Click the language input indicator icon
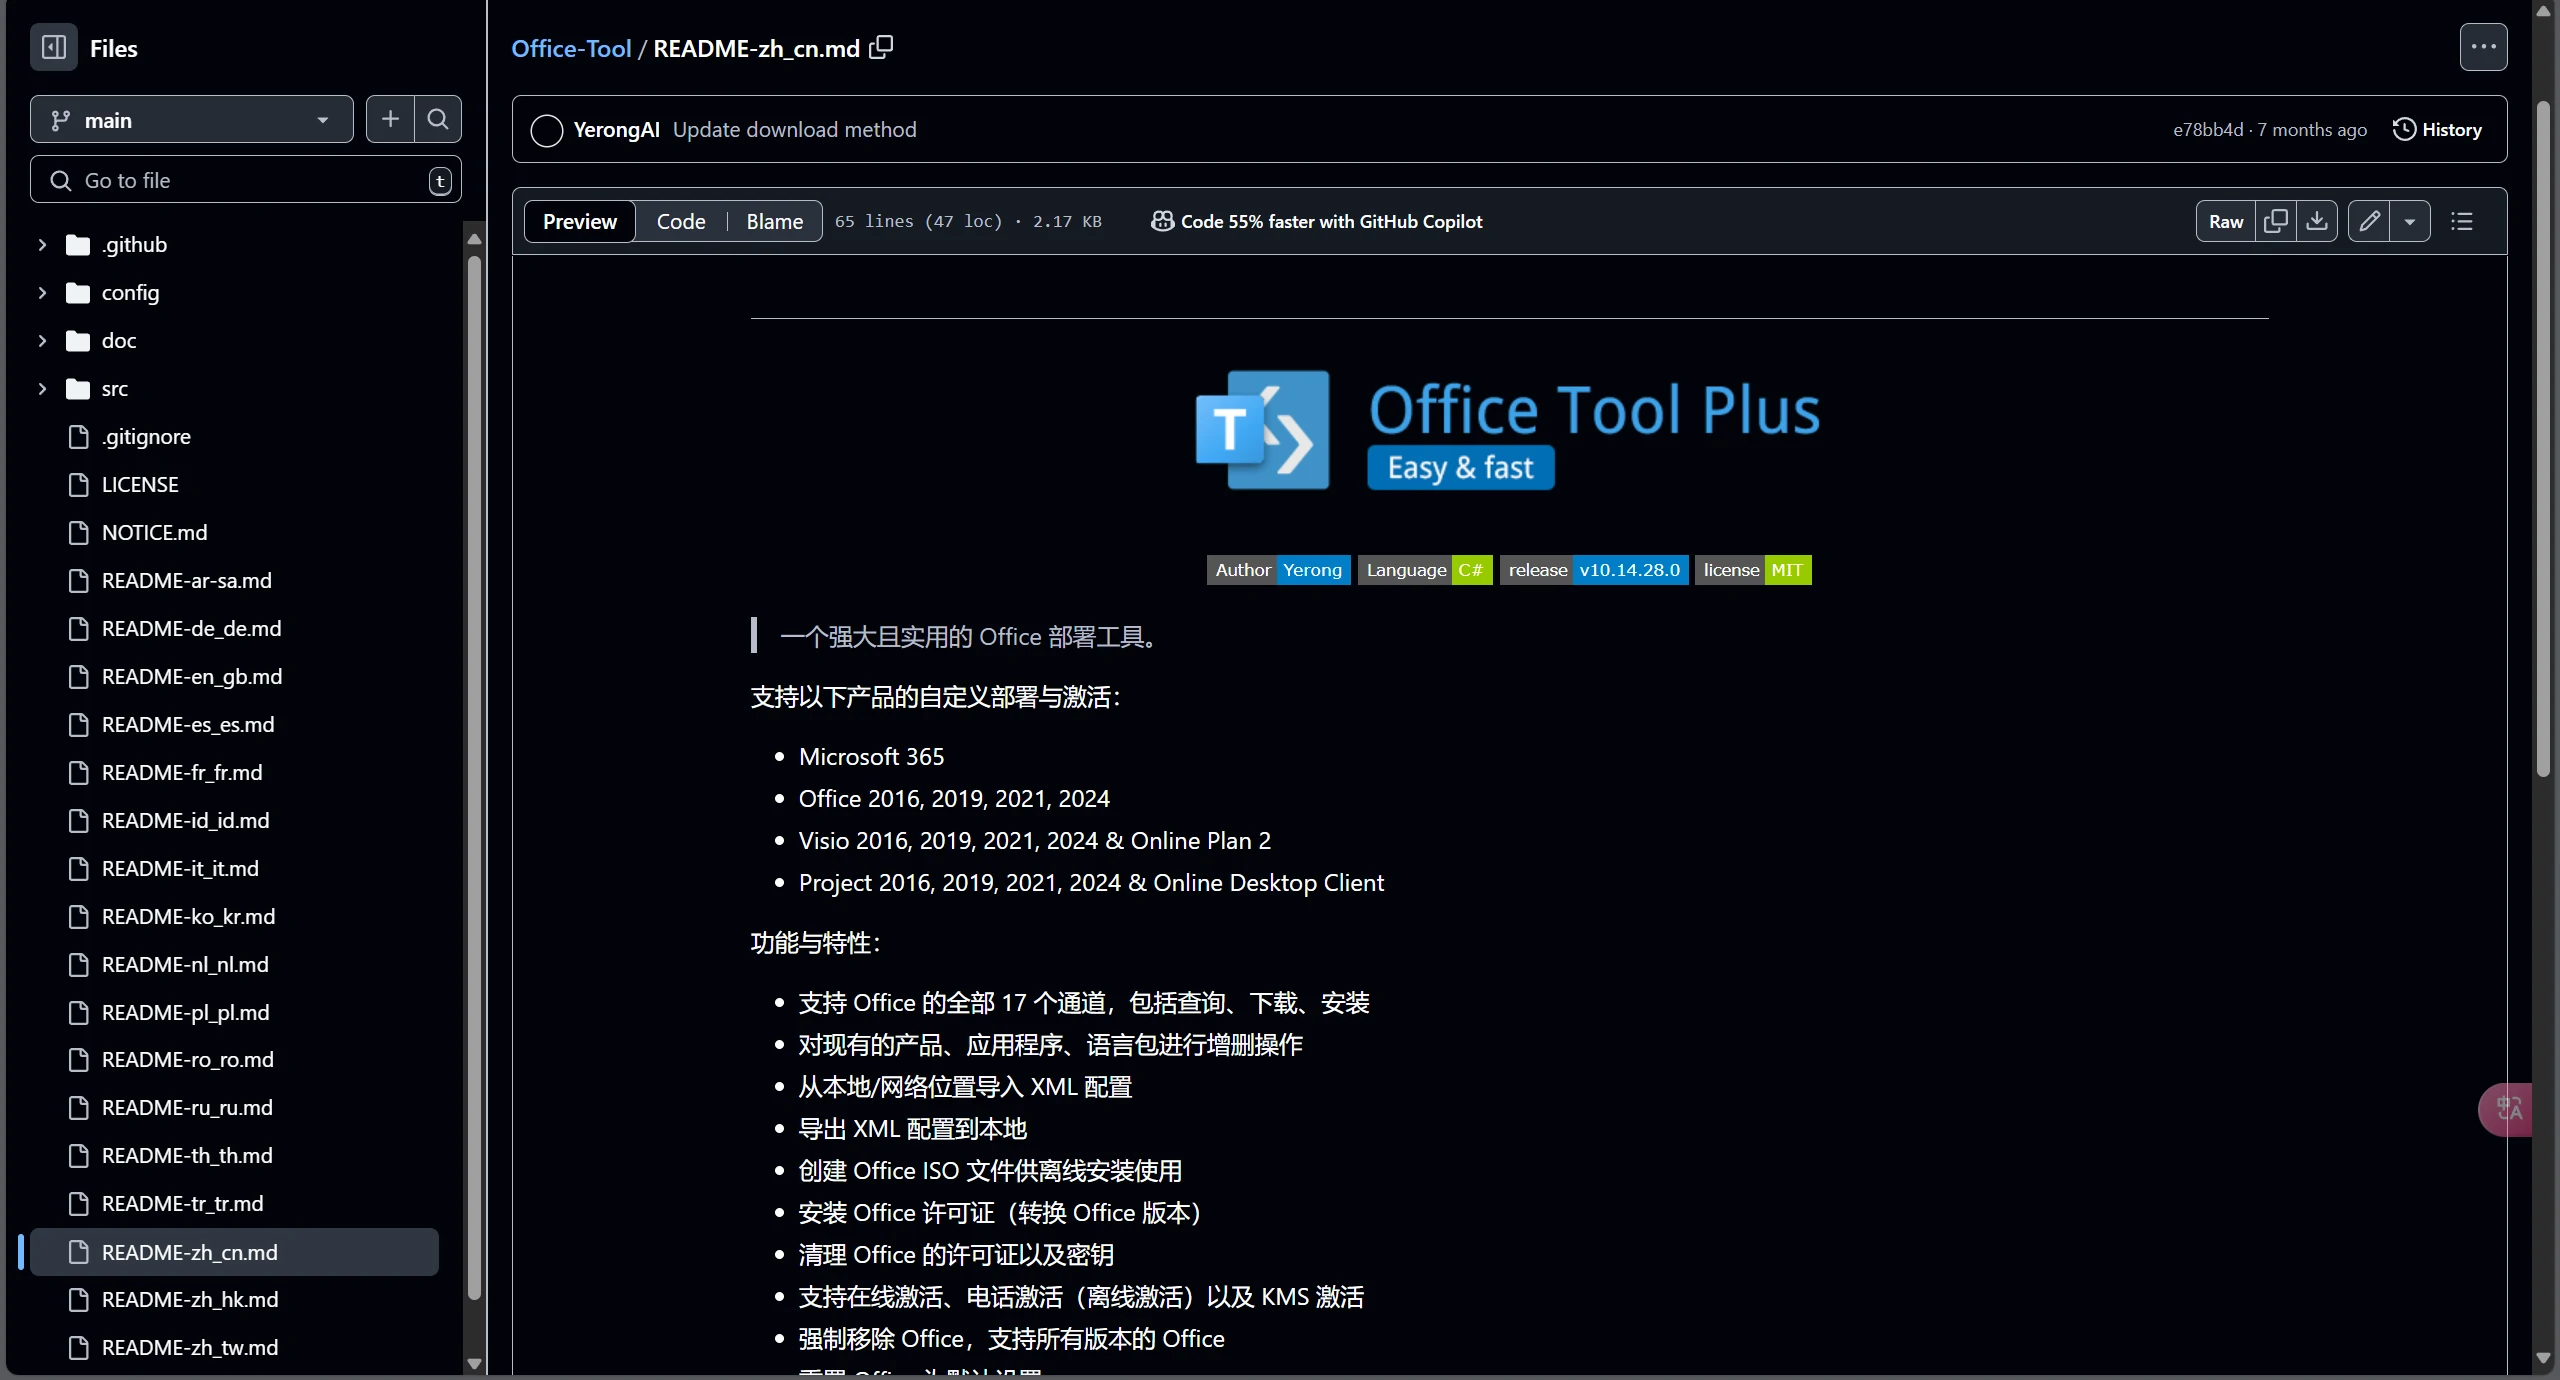The height and width of the screenshot is (1380, 2560). tap(2507, 1109)
